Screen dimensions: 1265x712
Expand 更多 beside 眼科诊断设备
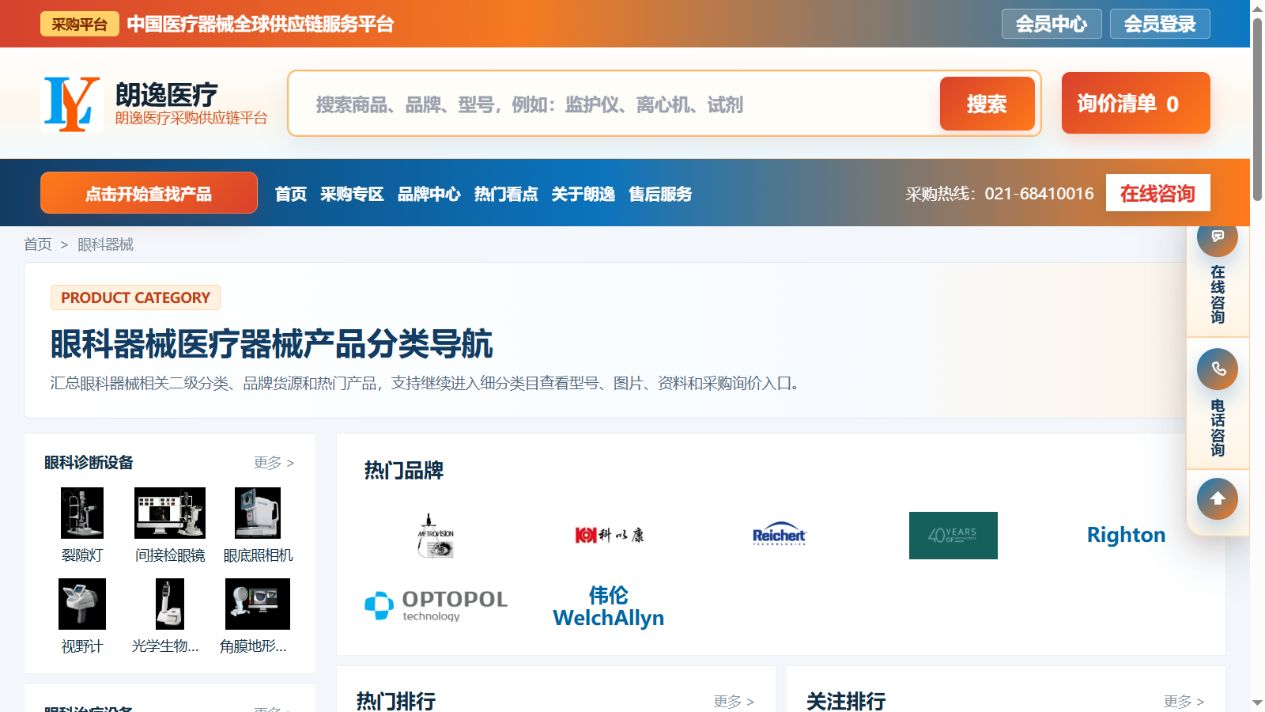pos(274,462)
